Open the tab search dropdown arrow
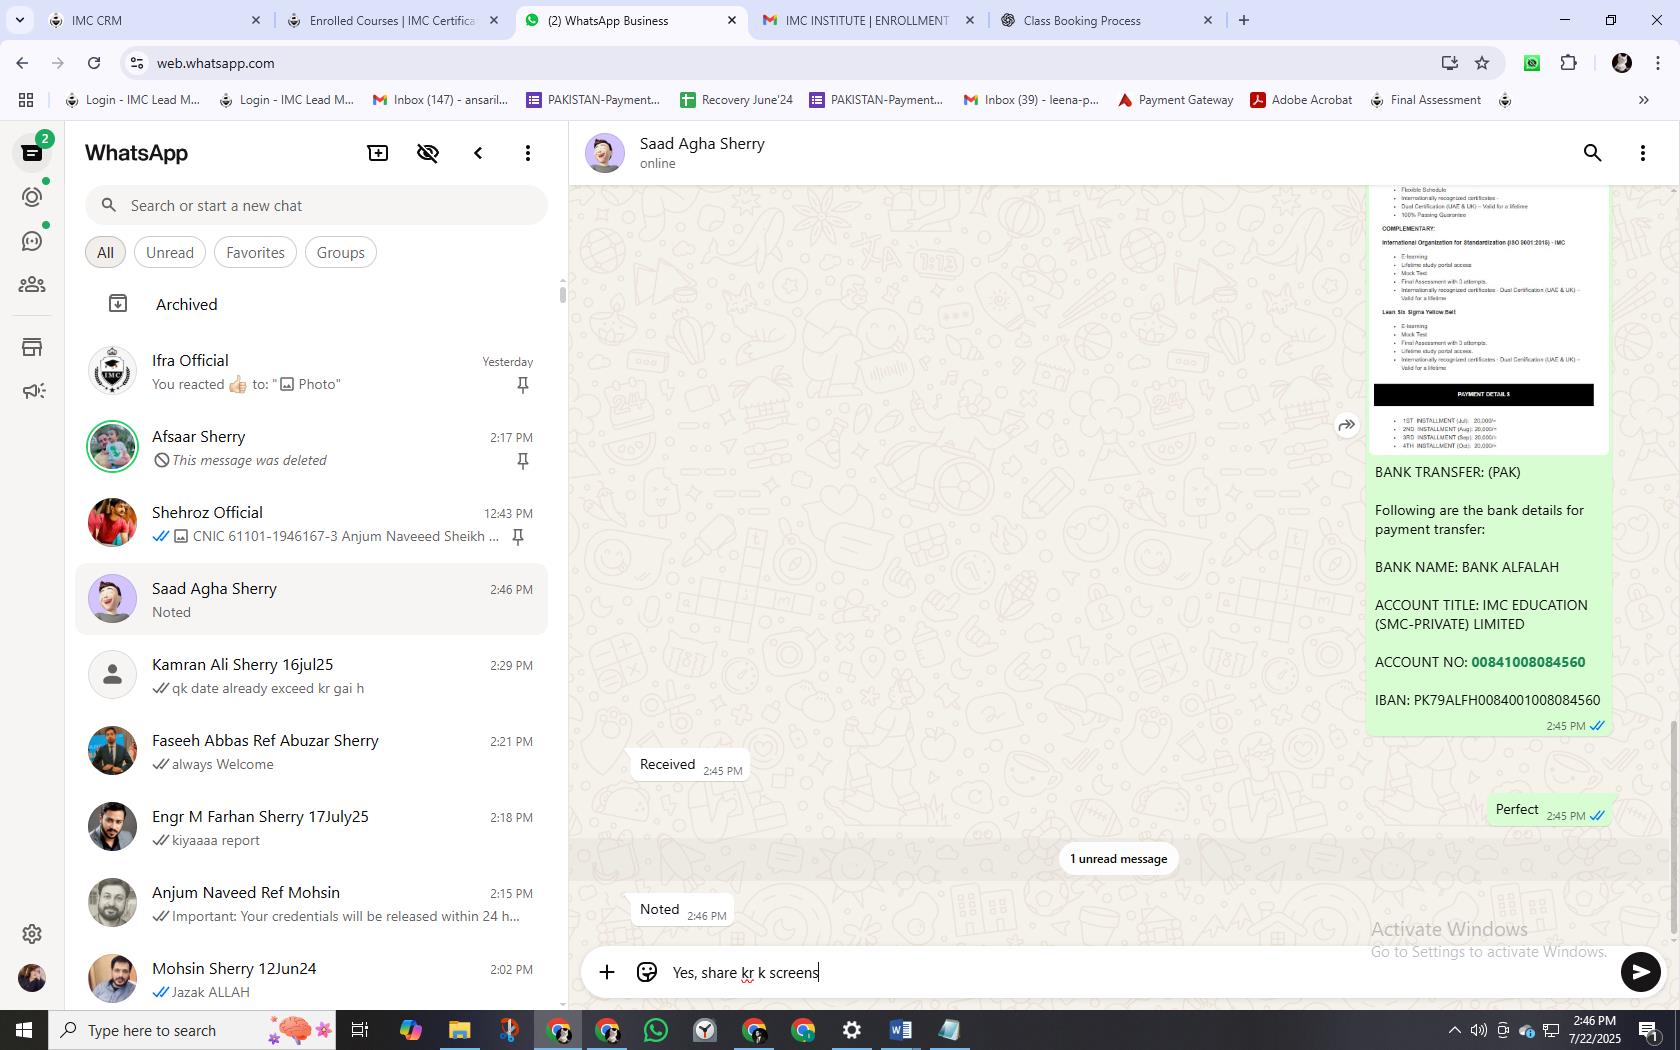 (x=19, y=20)
